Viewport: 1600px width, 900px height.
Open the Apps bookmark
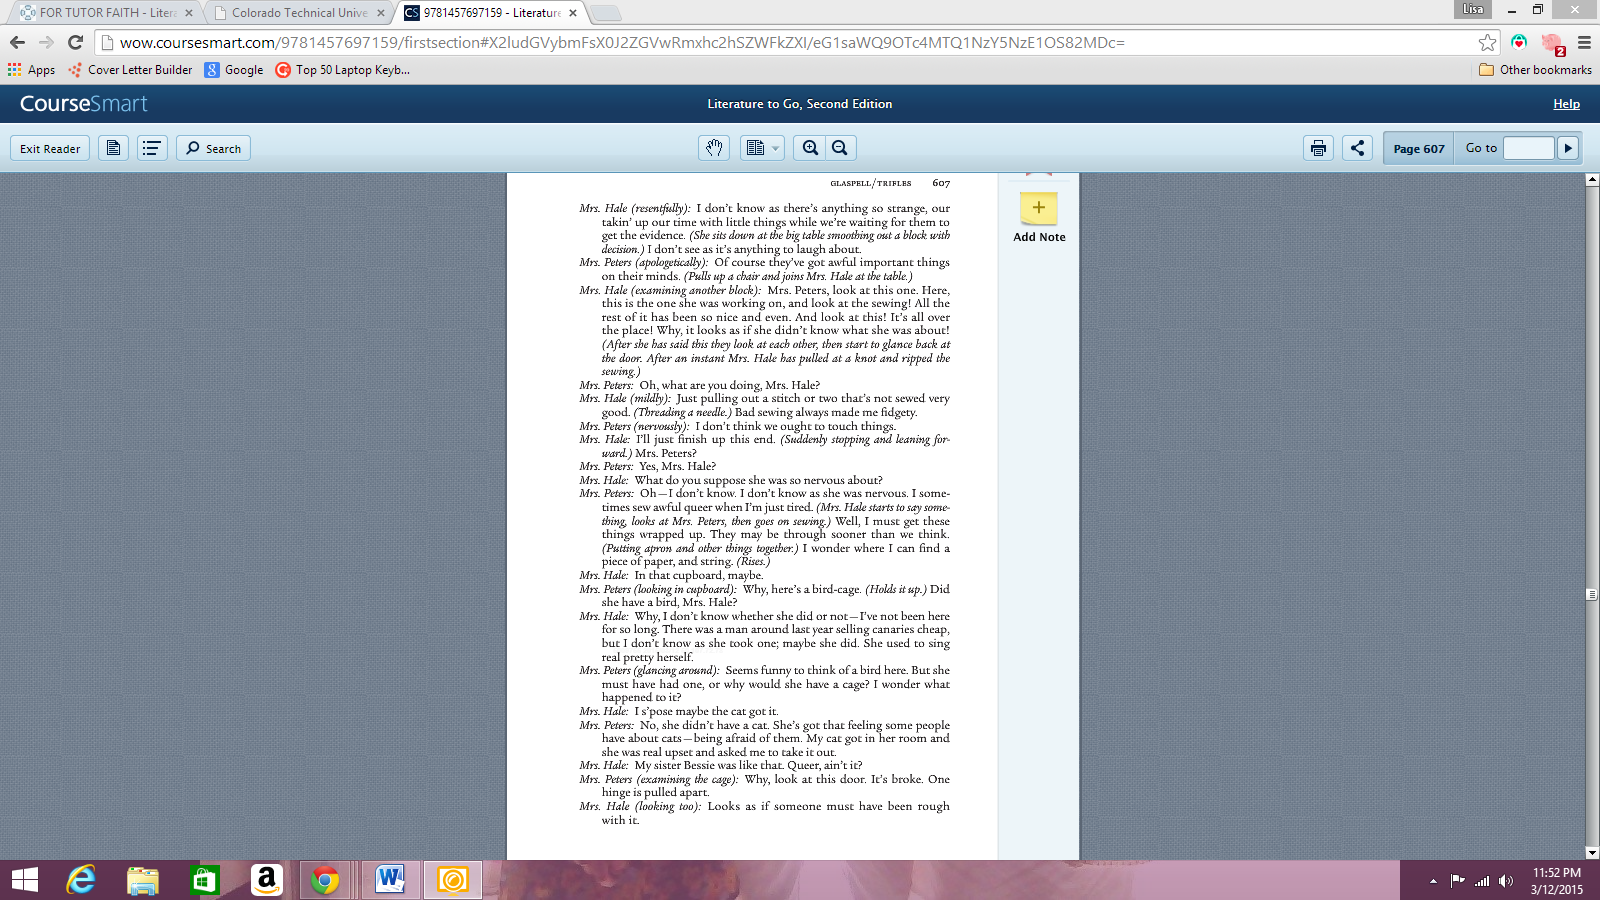tap(31, 70)
